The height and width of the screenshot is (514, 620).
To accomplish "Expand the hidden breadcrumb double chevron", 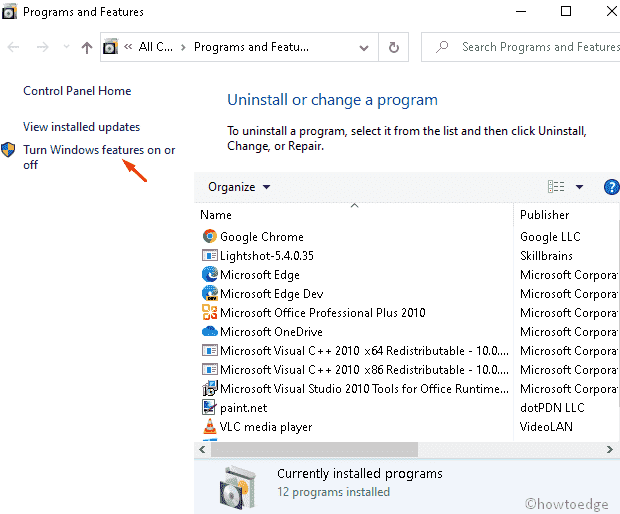I will (128, 47).
